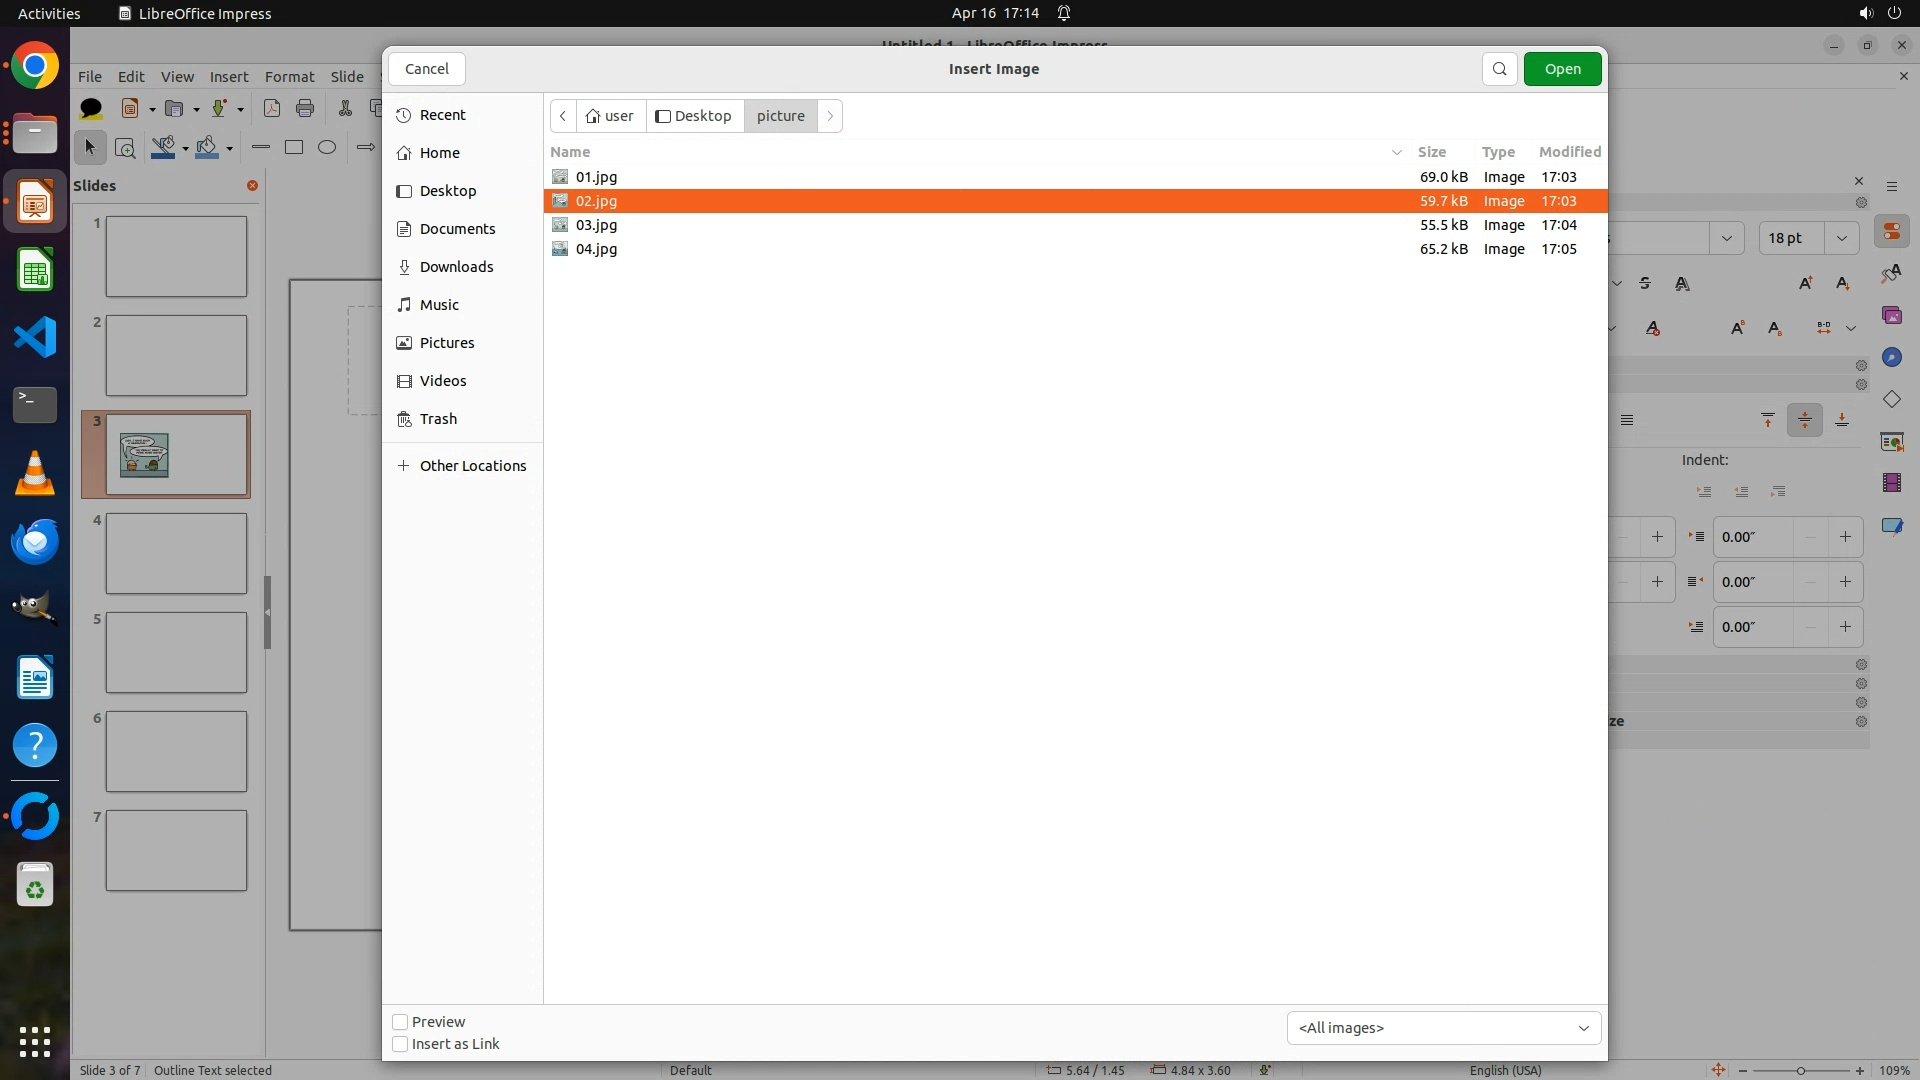Select the 03.jpg file

point(597,225)
